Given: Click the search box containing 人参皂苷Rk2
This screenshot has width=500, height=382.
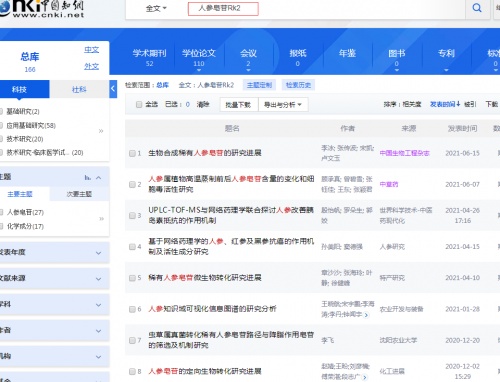Looking at the screenshot, I should [x=223, y=9].
